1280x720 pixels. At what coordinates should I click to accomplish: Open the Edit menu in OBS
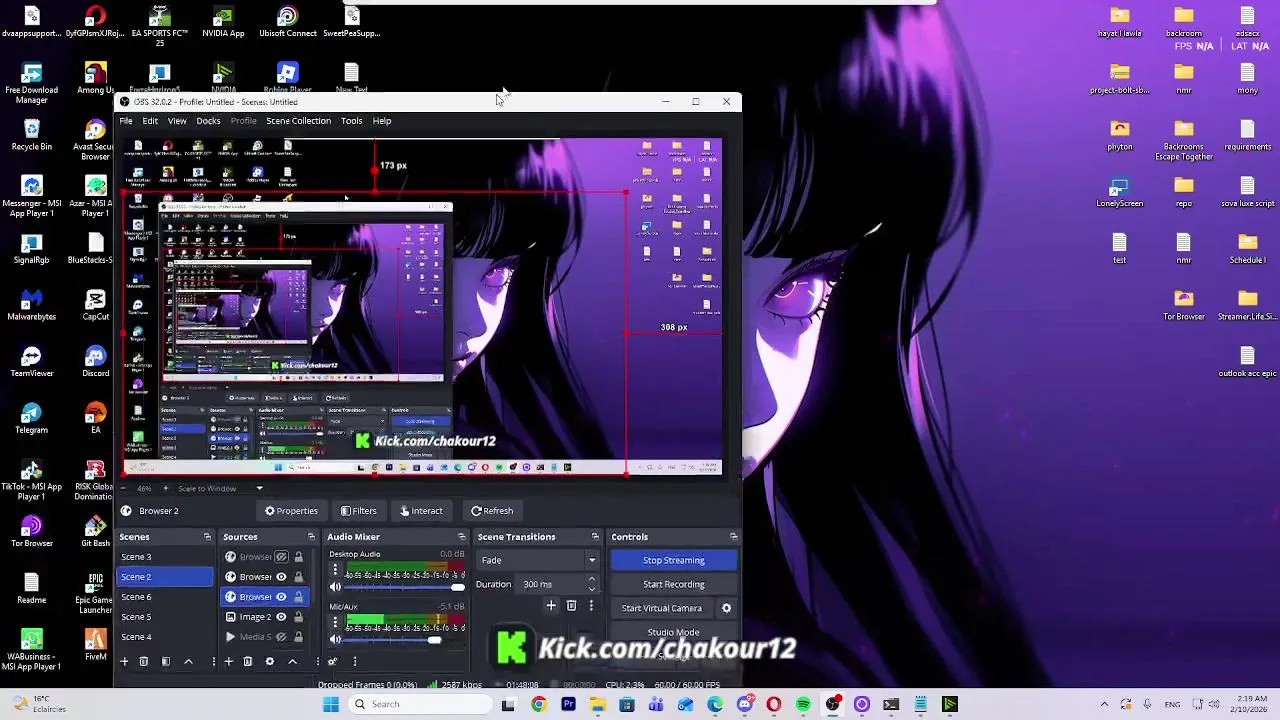coord(150,121)
